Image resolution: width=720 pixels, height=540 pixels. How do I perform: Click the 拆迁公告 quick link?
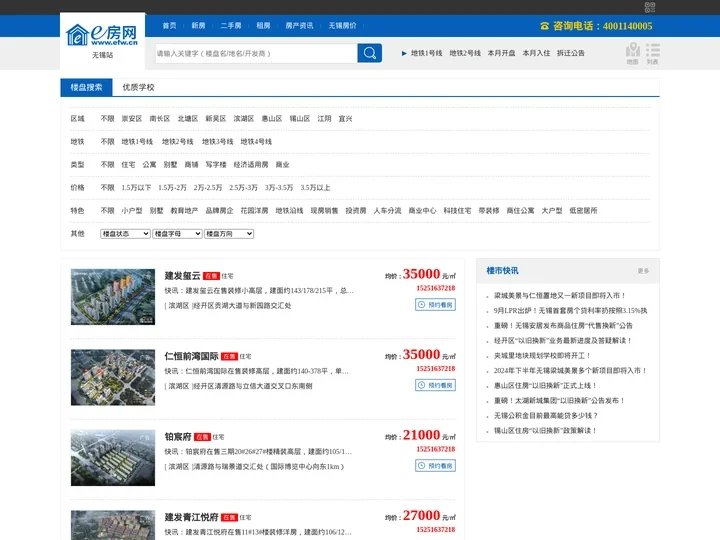(571, 53)
